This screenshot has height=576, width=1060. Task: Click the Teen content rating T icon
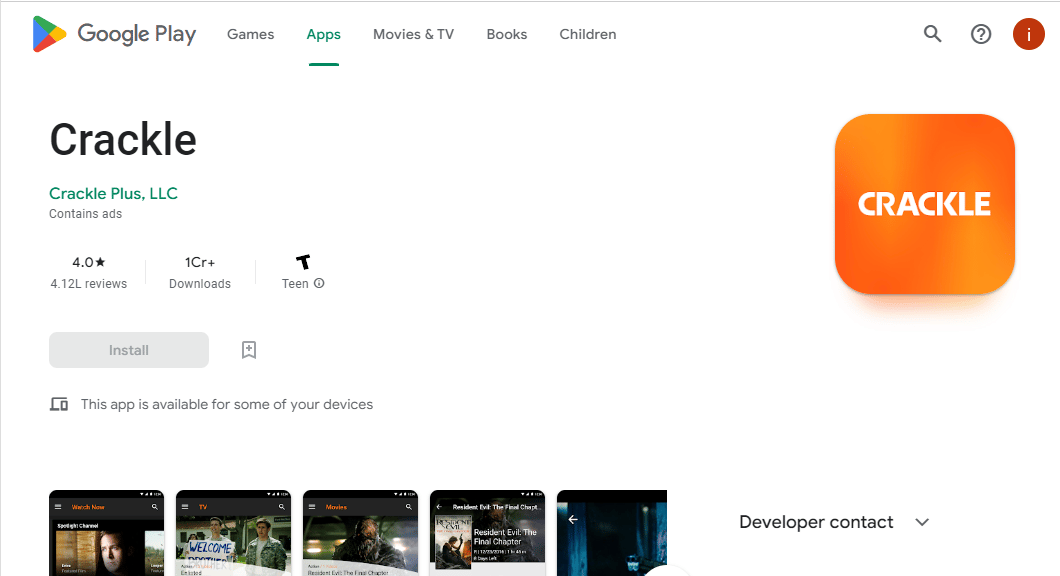303,262
